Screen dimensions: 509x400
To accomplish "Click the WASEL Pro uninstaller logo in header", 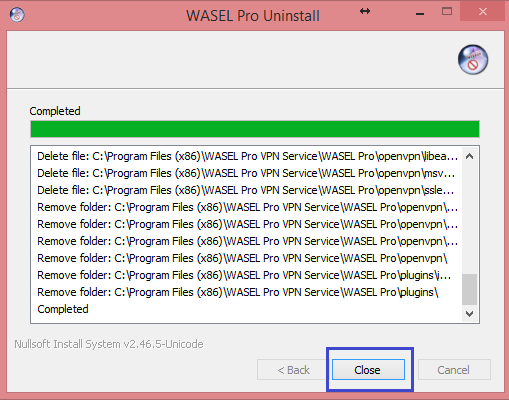I will (x=473, y=60).
